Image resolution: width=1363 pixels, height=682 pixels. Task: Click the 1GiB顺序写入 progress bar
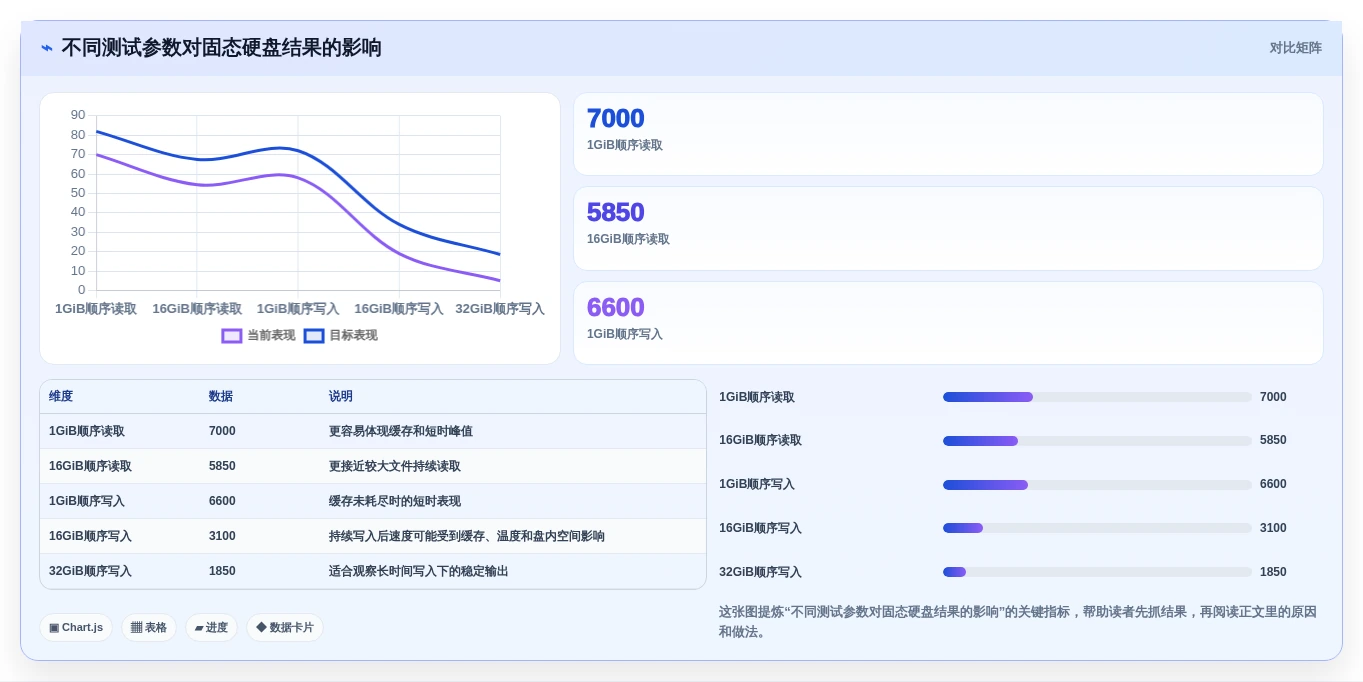[1097, 485]
